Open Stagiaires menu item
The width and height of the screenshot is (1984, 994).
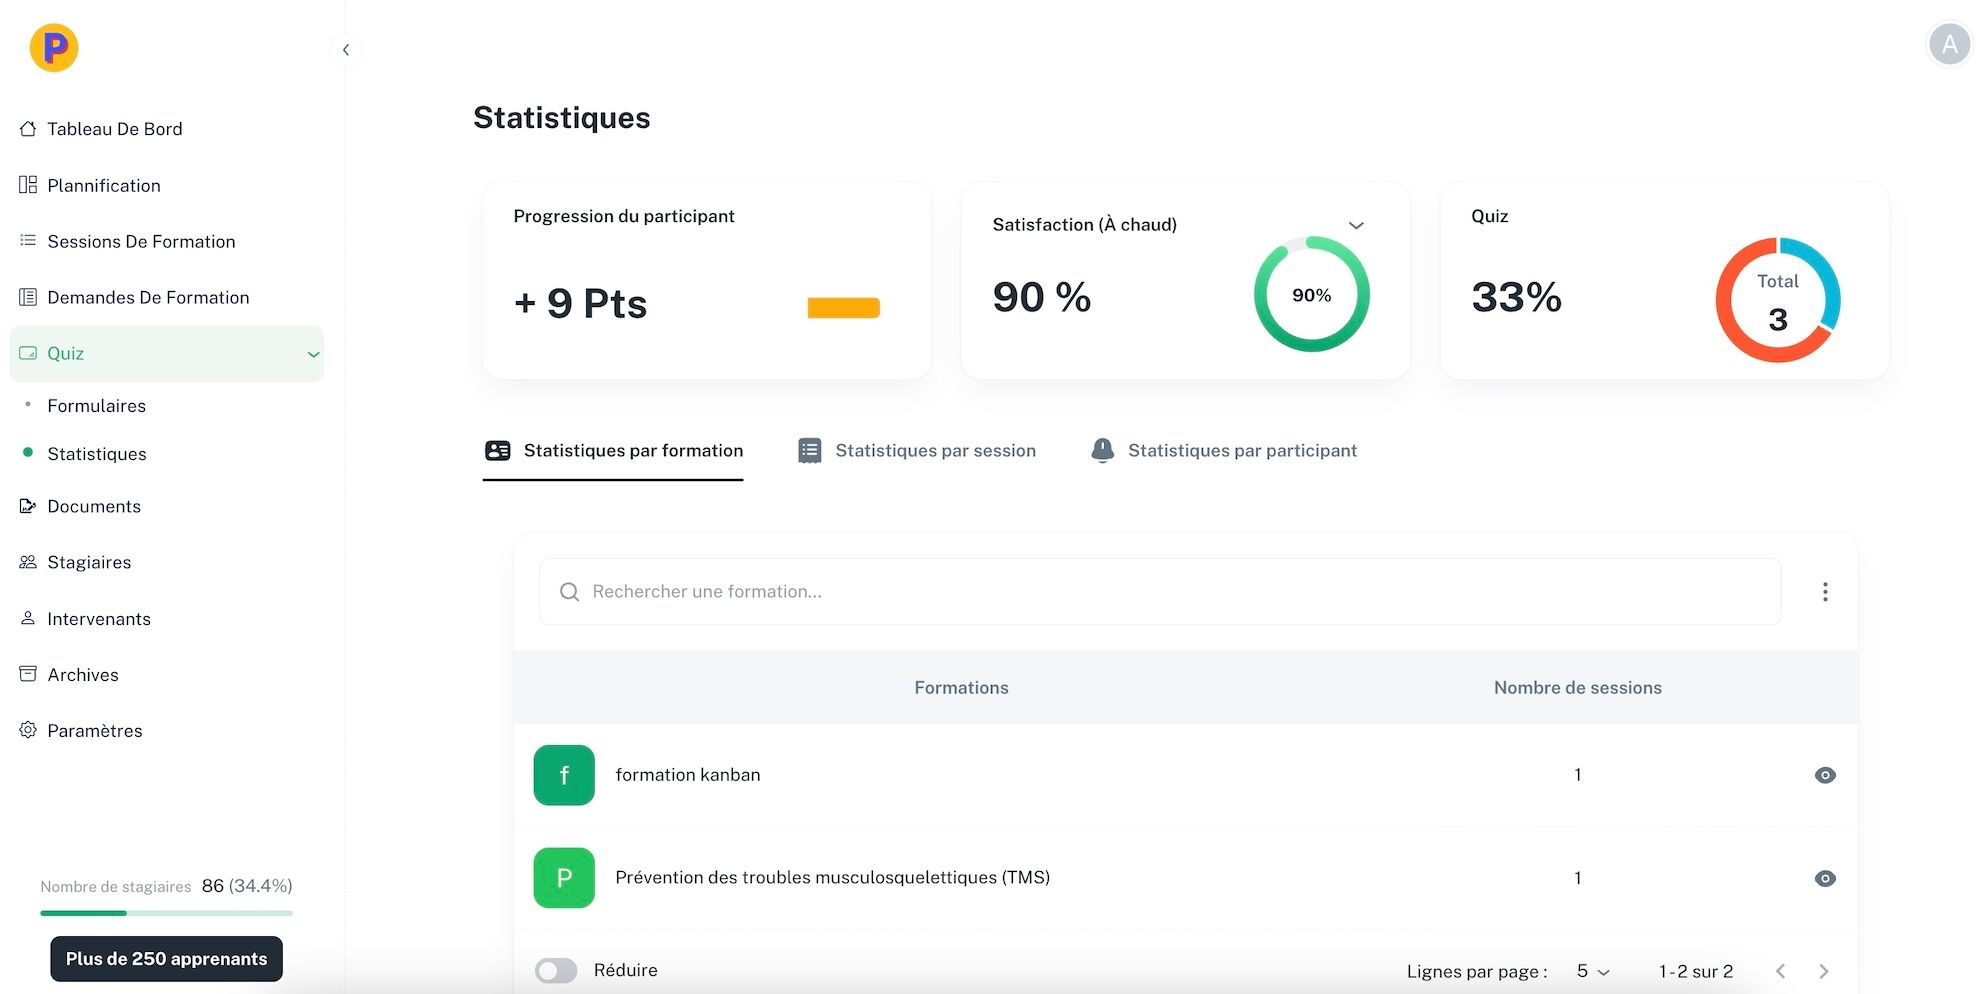click(x=89, y=562)
